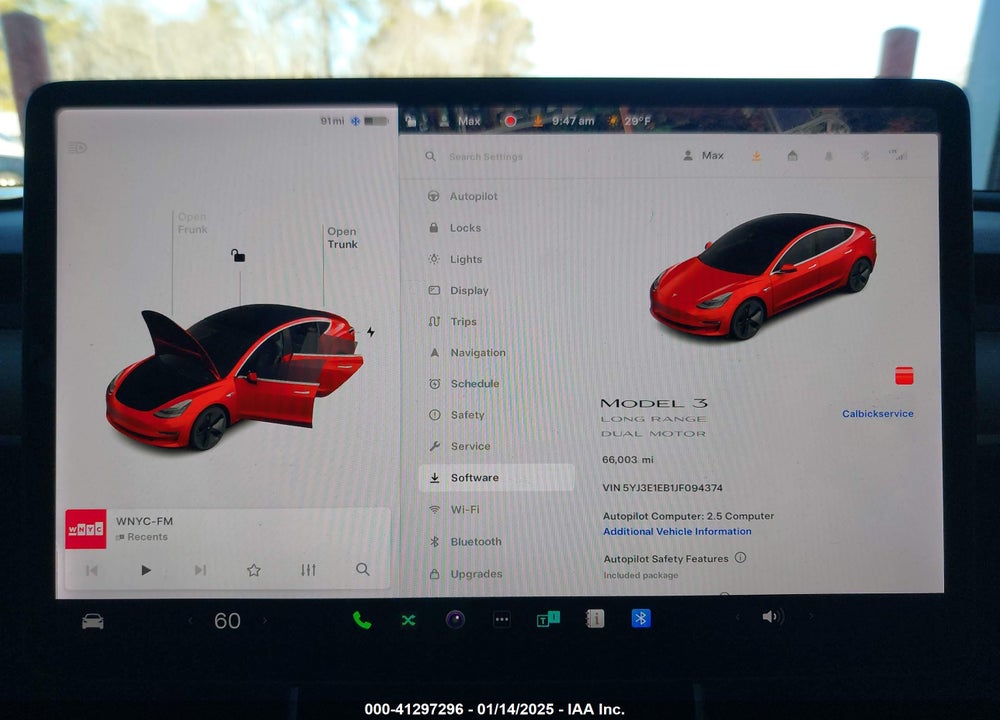This screenshot has width=1000, height=720.
Task: Toggle the door unlock padlock icon
Action: coord(238,256)
